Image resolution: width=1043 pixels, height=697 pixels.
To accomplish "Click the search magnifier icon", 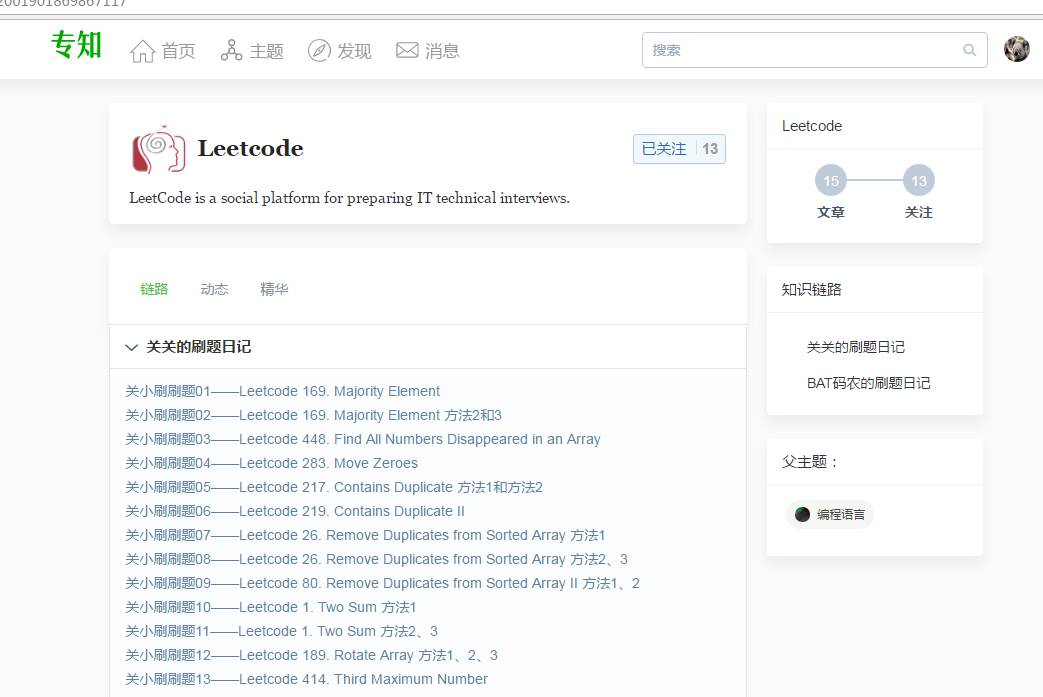I will 969,50.
